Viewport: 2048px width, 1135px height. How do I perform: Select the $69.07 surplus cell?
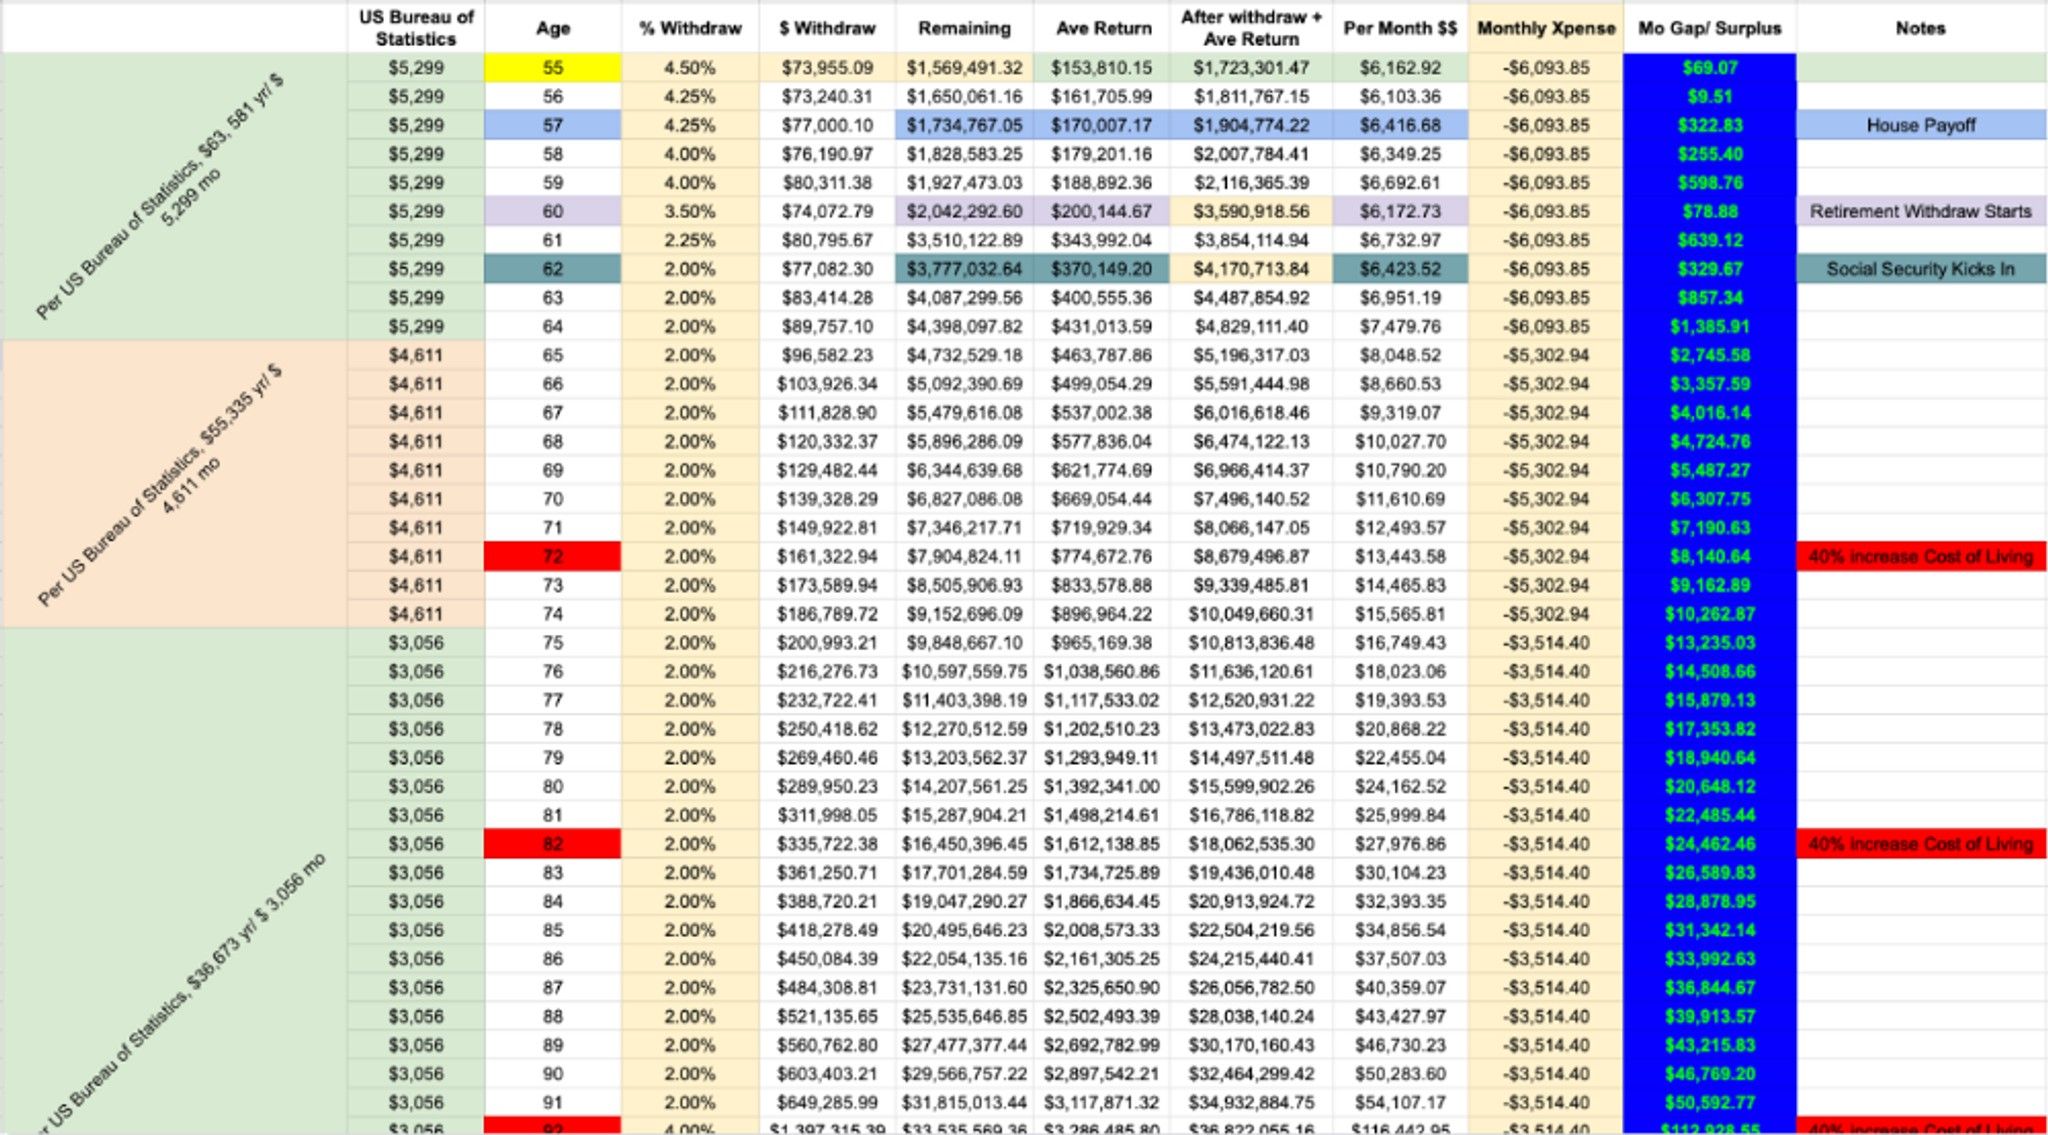pyautogui.click(x=1709, y=68)
